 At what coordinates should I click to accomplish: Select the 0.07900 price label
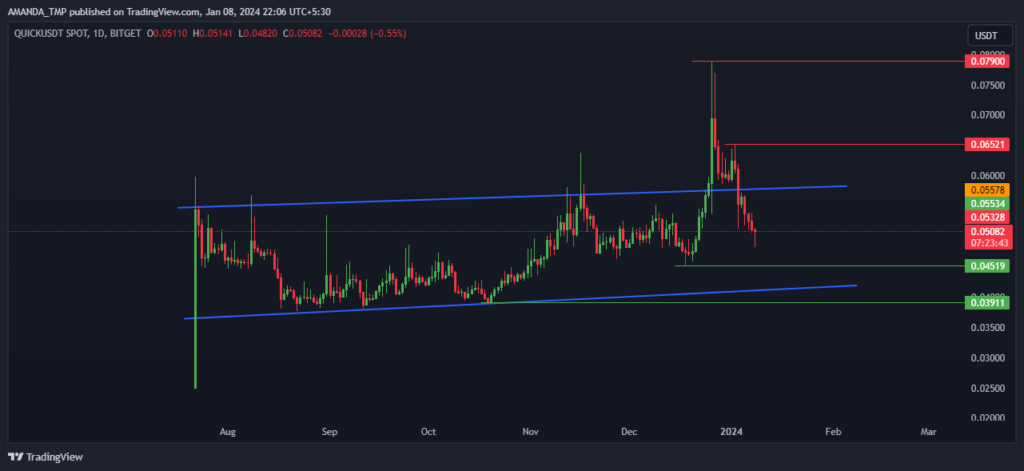pyautogui.click(x=987, y=62)
